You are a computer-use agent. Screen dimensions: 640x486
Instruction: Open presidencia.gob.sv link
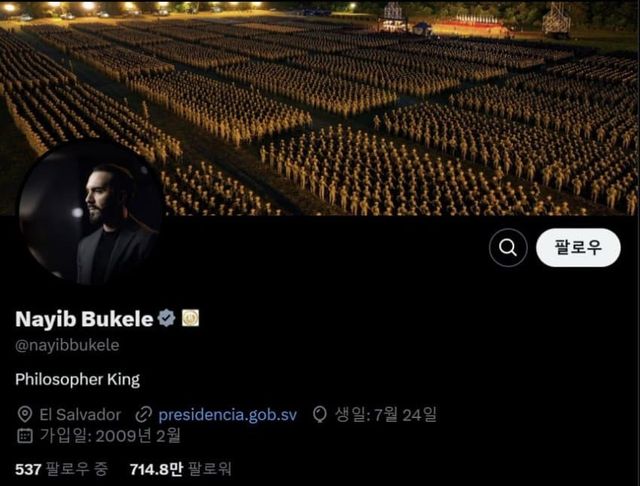pos(227,415)
